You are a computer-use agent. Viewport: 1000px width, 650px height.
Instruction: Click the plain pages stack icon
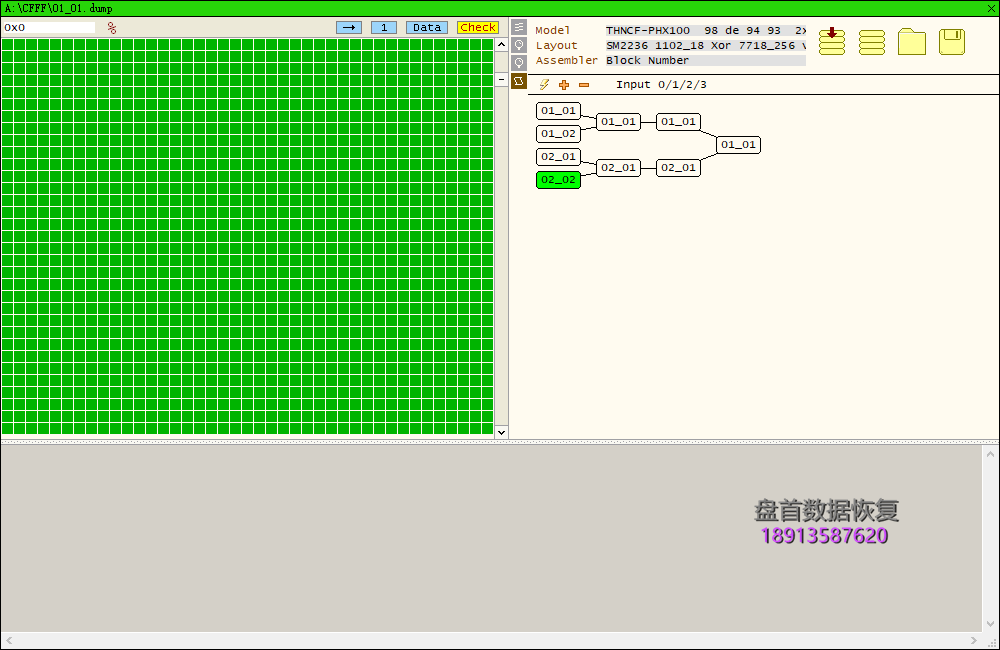click(x=871, y=42)
